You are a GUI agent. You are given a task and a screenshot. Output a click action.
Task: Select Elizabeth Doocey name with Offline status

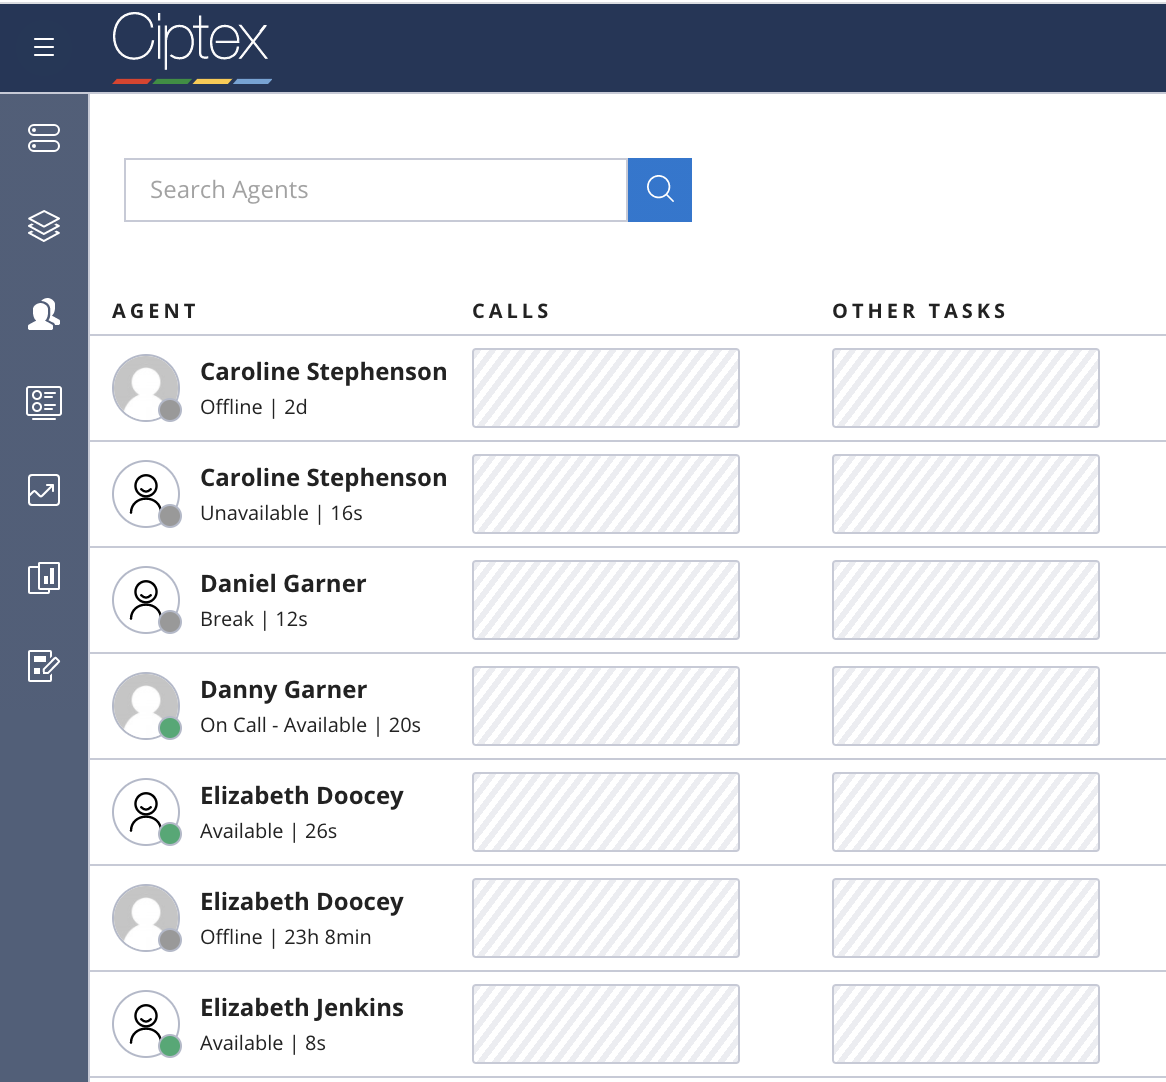coord(302,902)
